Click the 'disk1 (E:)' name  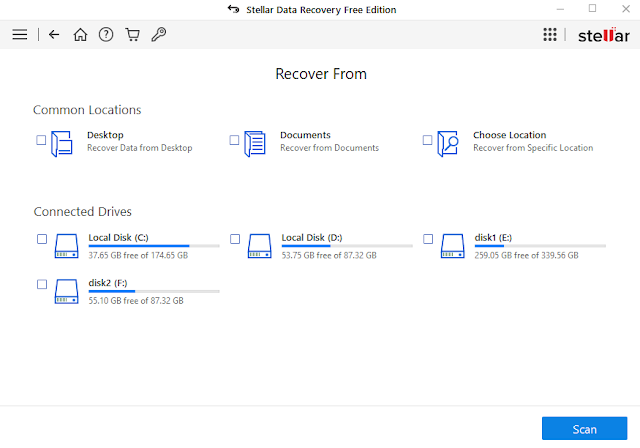click(x=493, y=237)
